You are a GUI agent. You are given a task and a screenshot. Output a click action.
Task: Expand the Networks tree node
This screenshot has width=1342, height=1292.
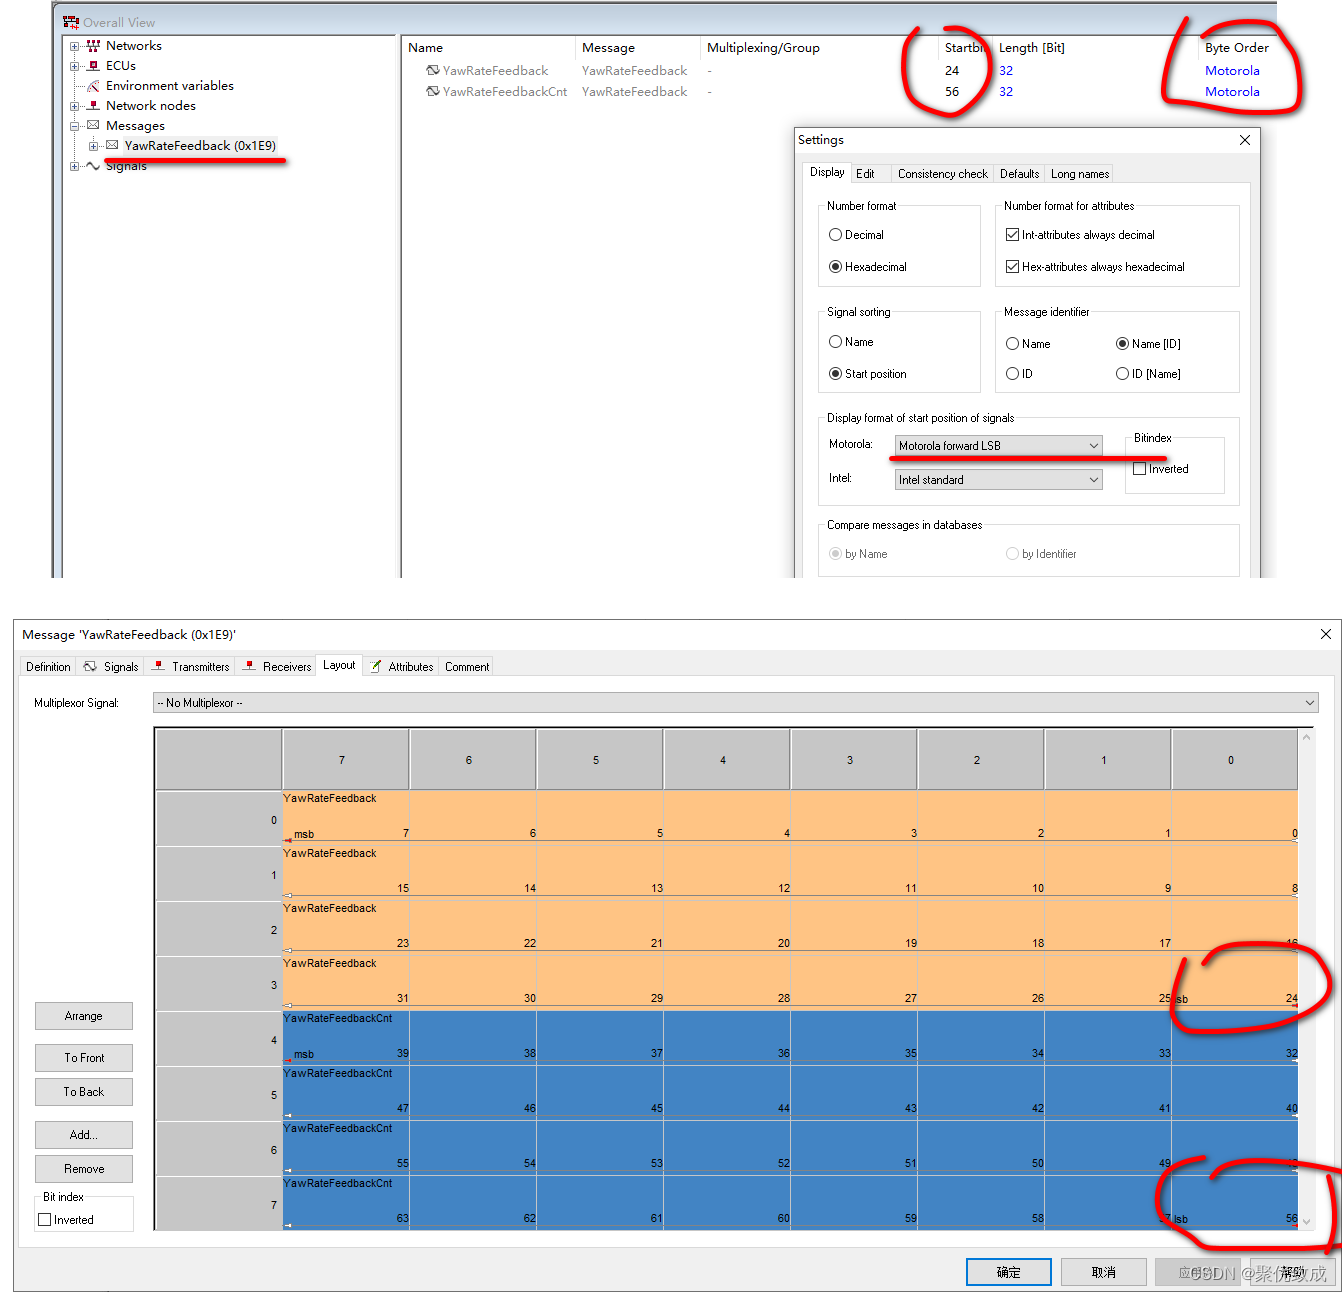74,46
